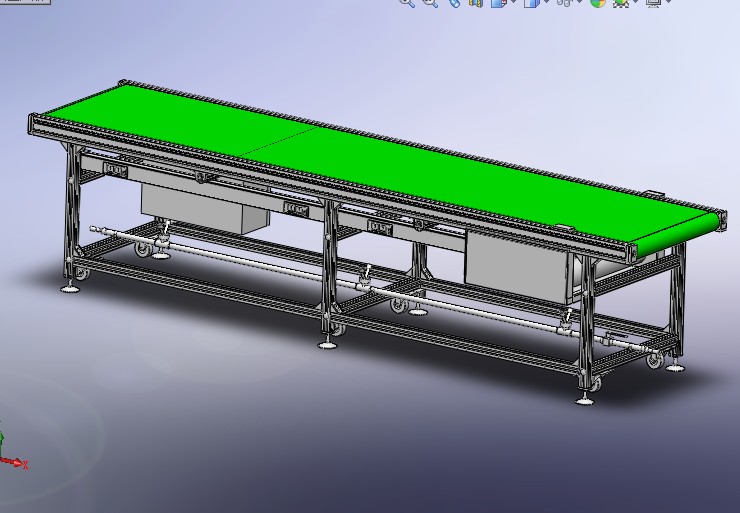This screenshot has width=740, height=513.
Task: Click the Previous View icon
Action: (x=454, y=2)
